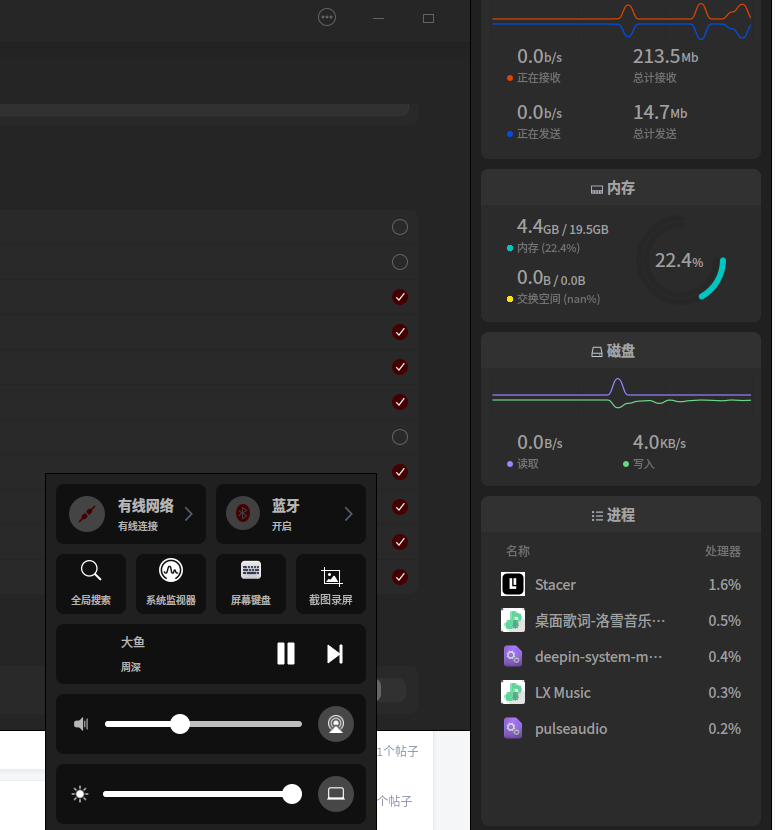Select the Stacer process row
775x830 pixels.
tap(620, 584)
